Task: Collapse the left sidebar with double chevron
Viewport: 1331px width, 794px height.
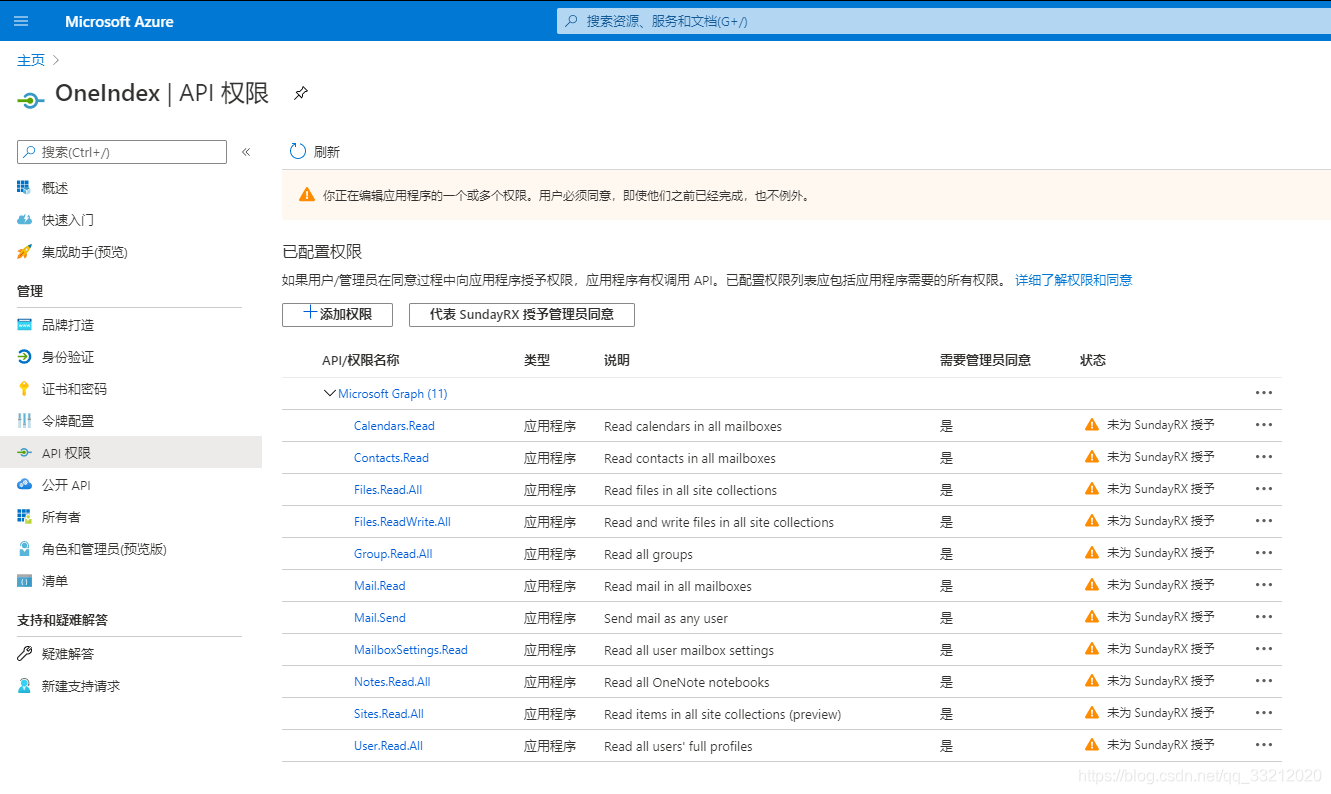Action: click(246, 152)
